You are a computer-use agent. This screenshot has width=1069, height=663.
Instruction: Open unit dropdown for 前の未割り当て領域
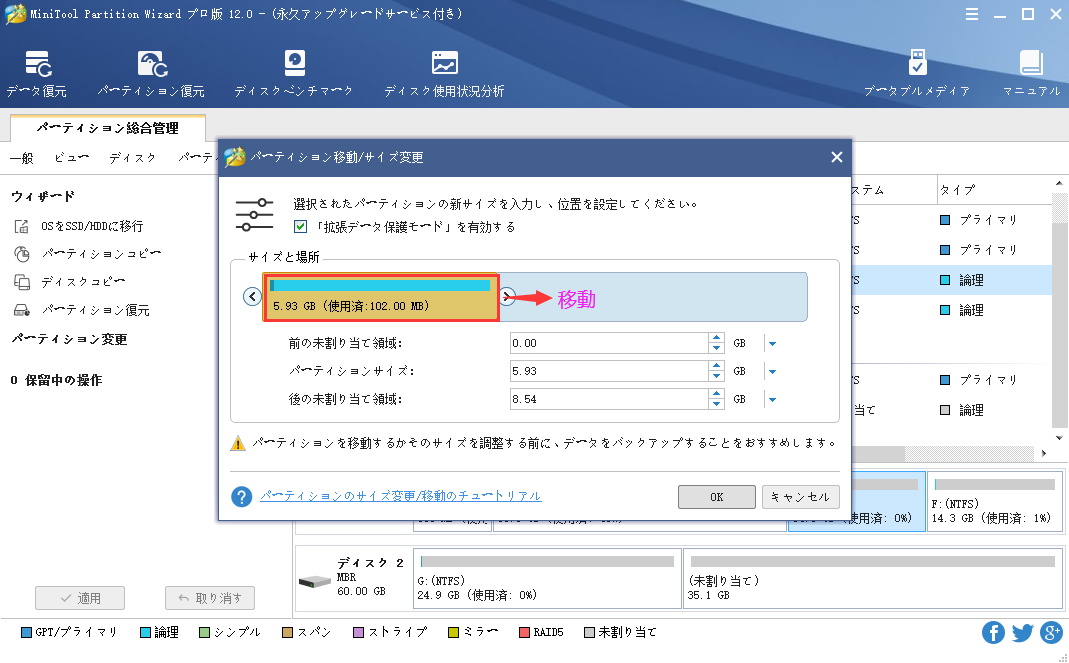pos(772,344)
